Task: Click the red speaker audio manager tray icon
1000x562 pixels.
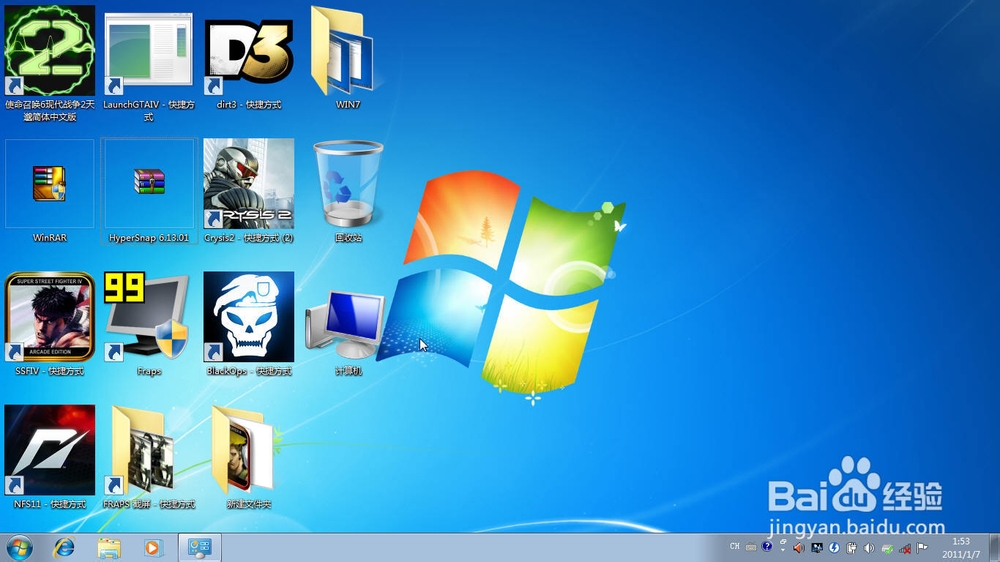Action: 799,548
